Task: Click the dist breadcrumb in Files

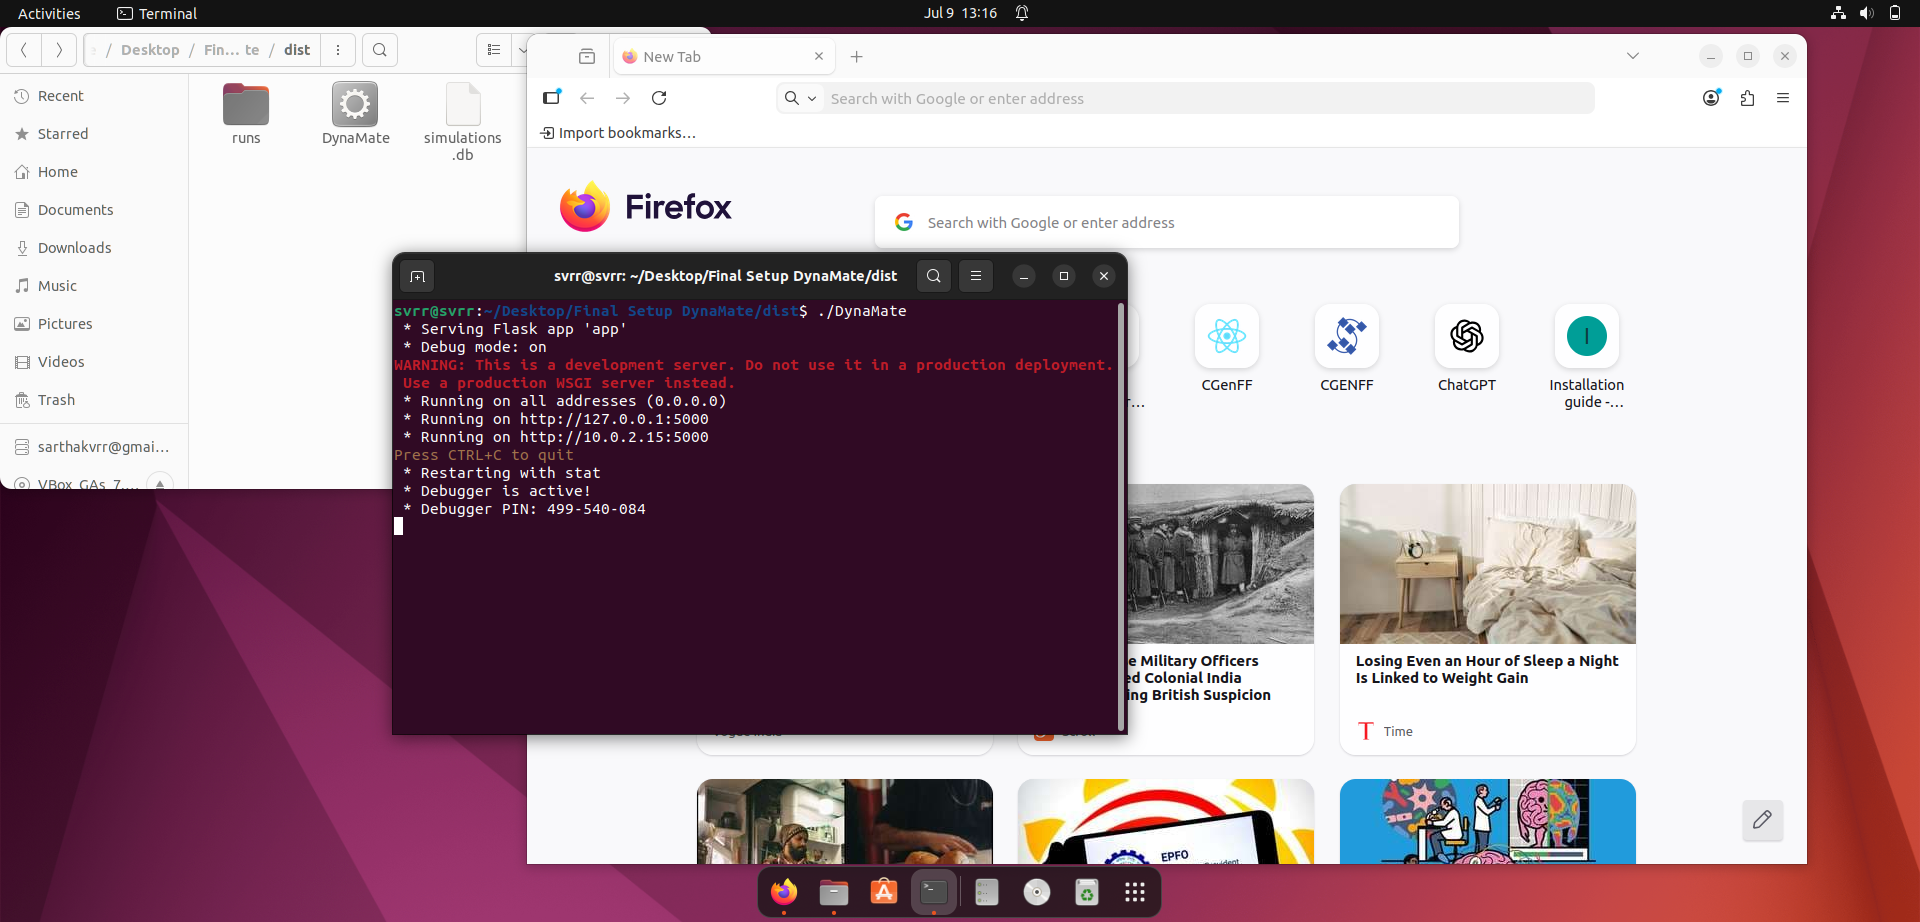Action: [297, 50]
